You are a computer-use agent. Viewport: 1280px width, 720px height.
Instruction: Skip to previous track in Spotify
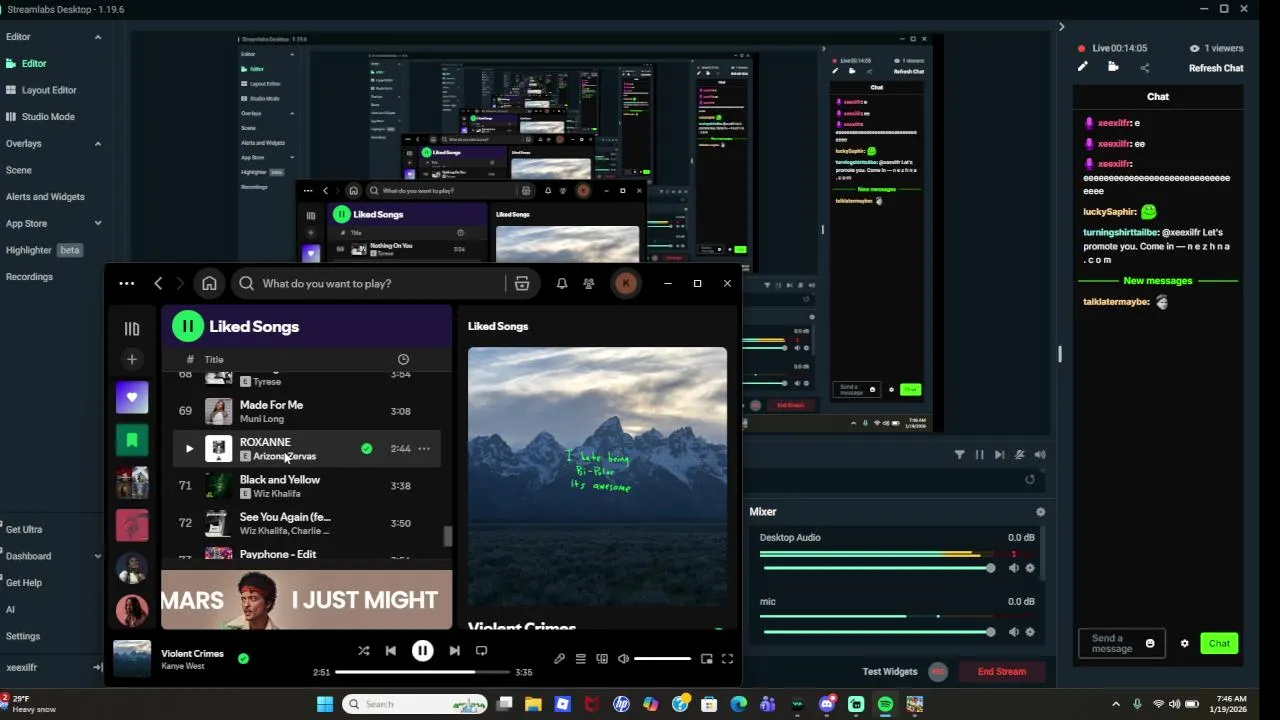tap(391, 650)
